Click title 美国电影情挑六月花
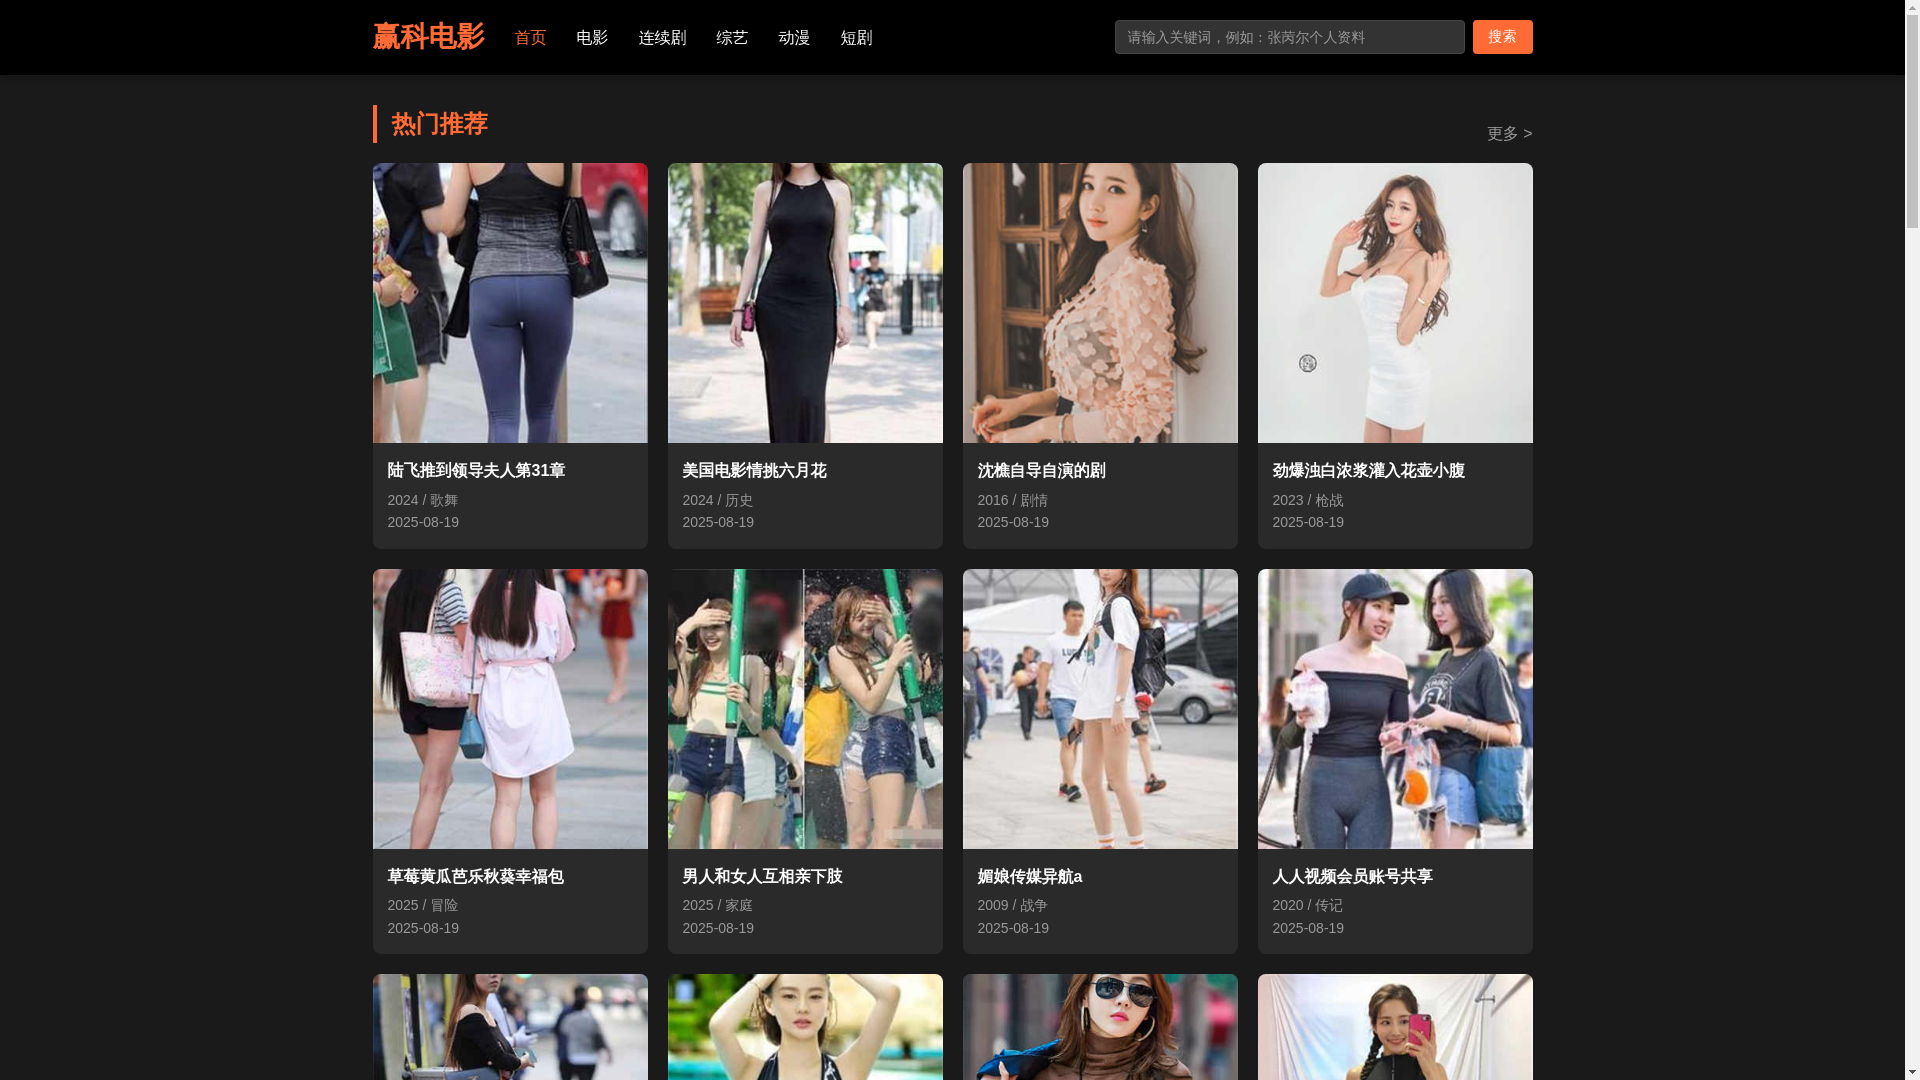 754,471
